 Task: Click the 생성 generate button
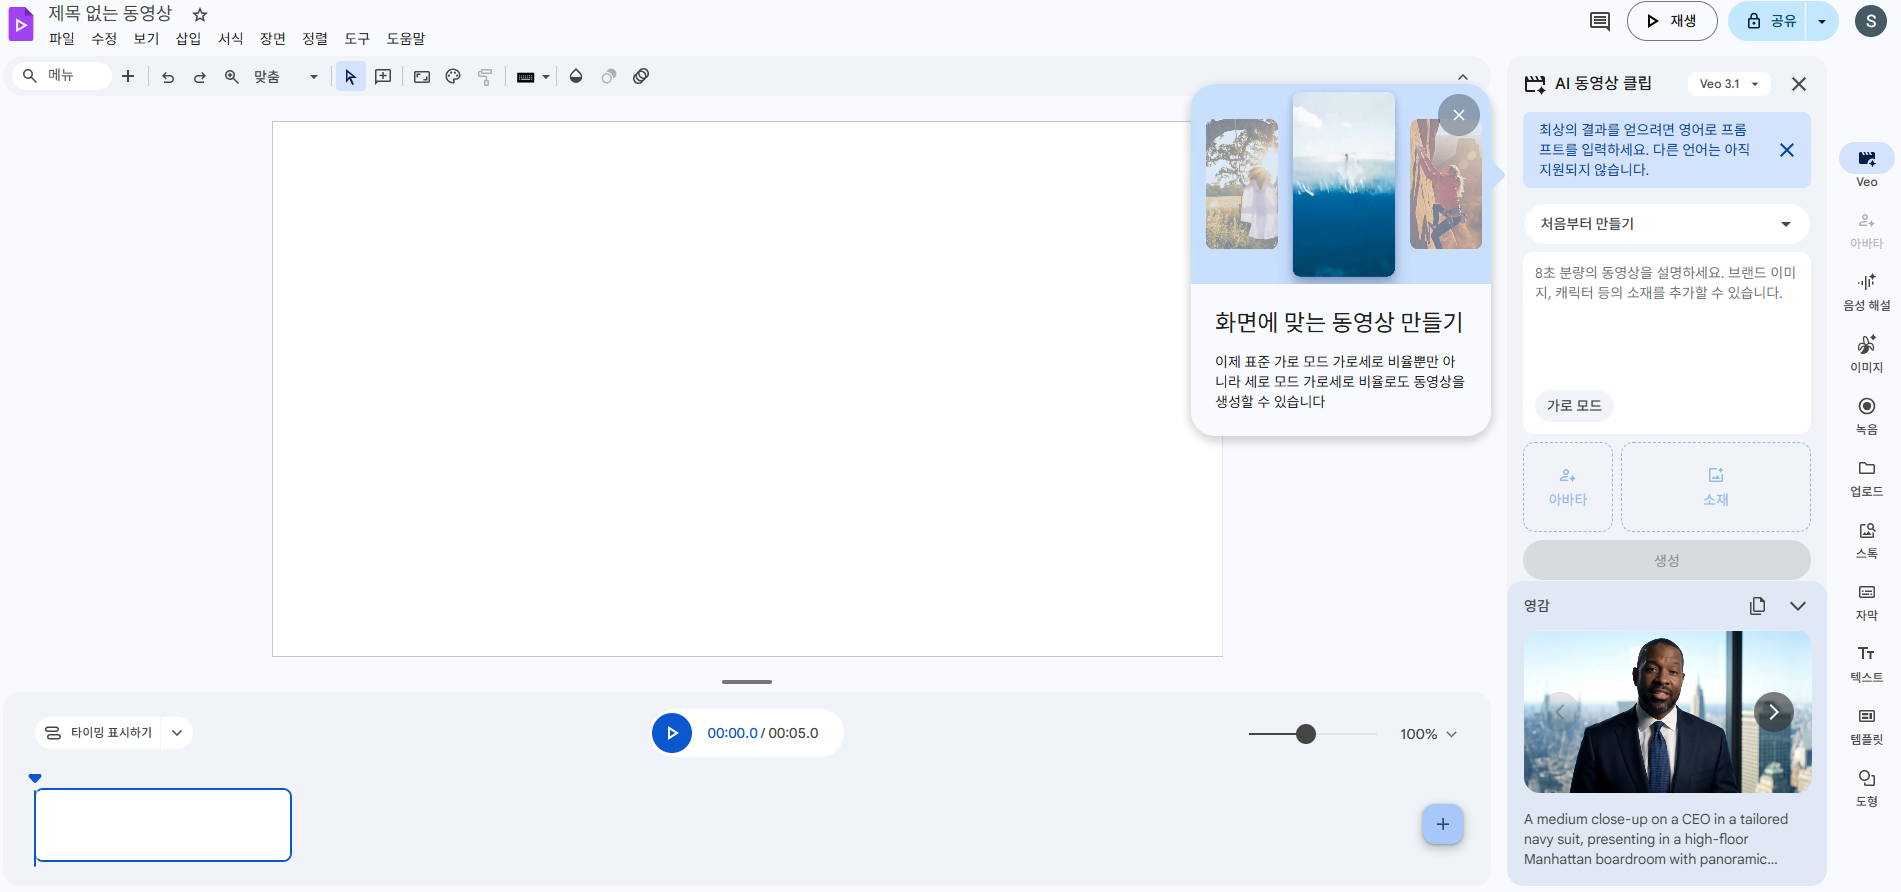(x=1666, y=560)
